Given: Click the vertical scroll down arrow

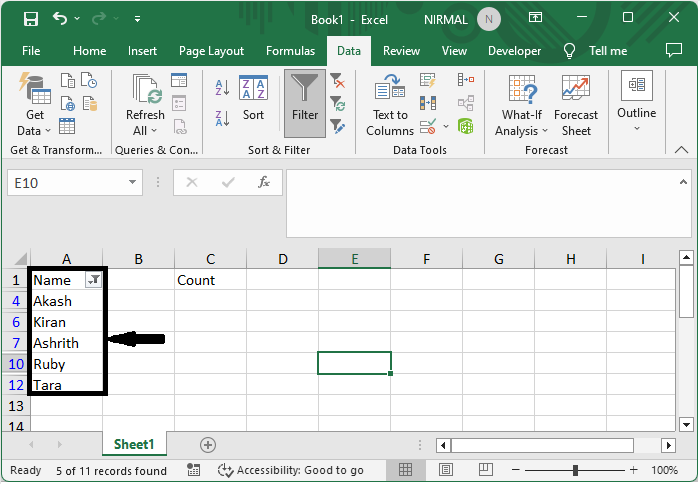Looking at the screenshot, I should [686, 425].
